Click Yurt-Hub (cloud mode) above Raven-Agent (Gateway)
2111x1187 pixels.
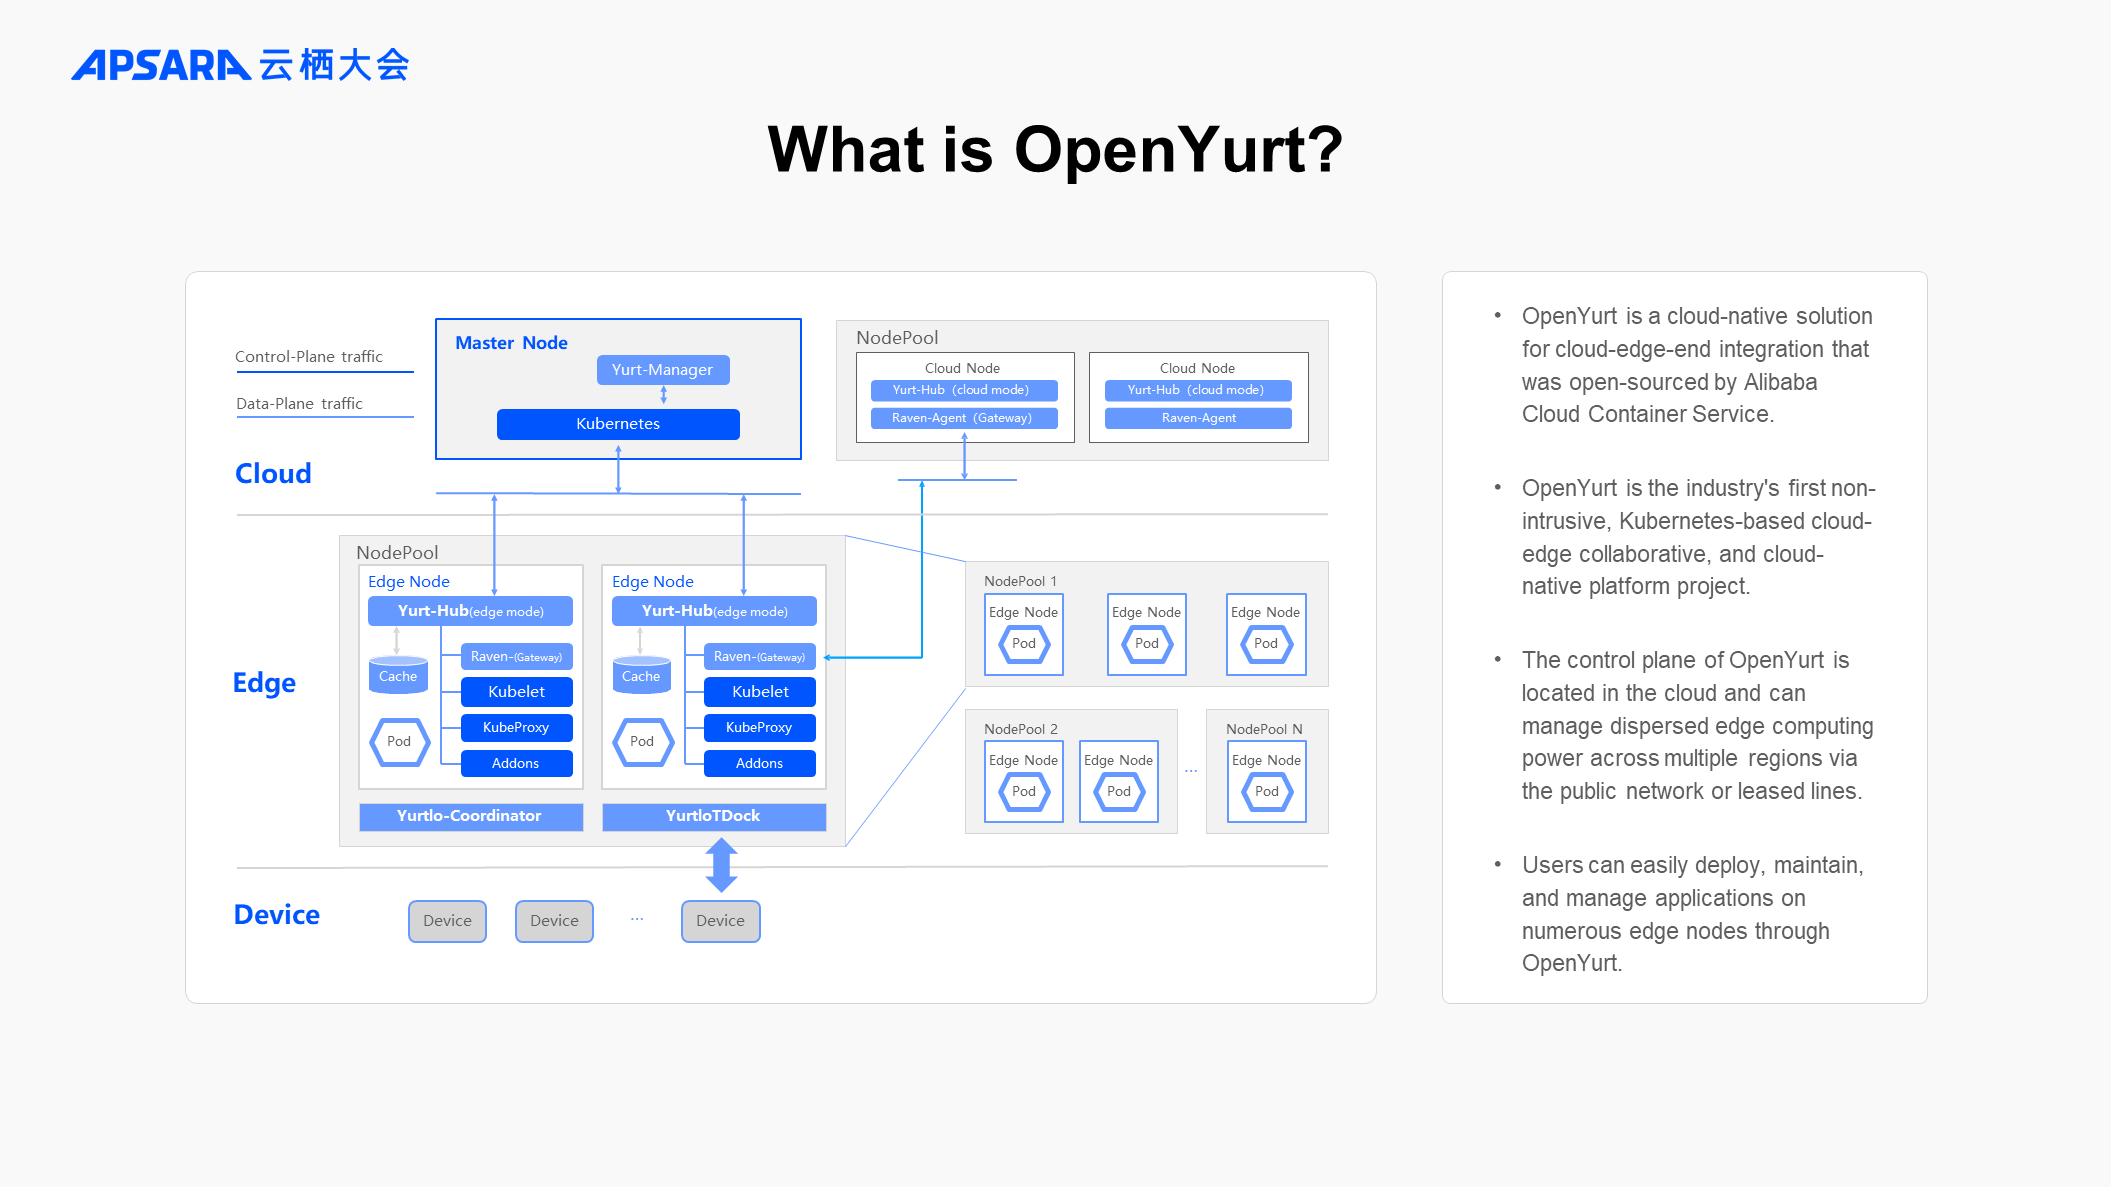964,390
